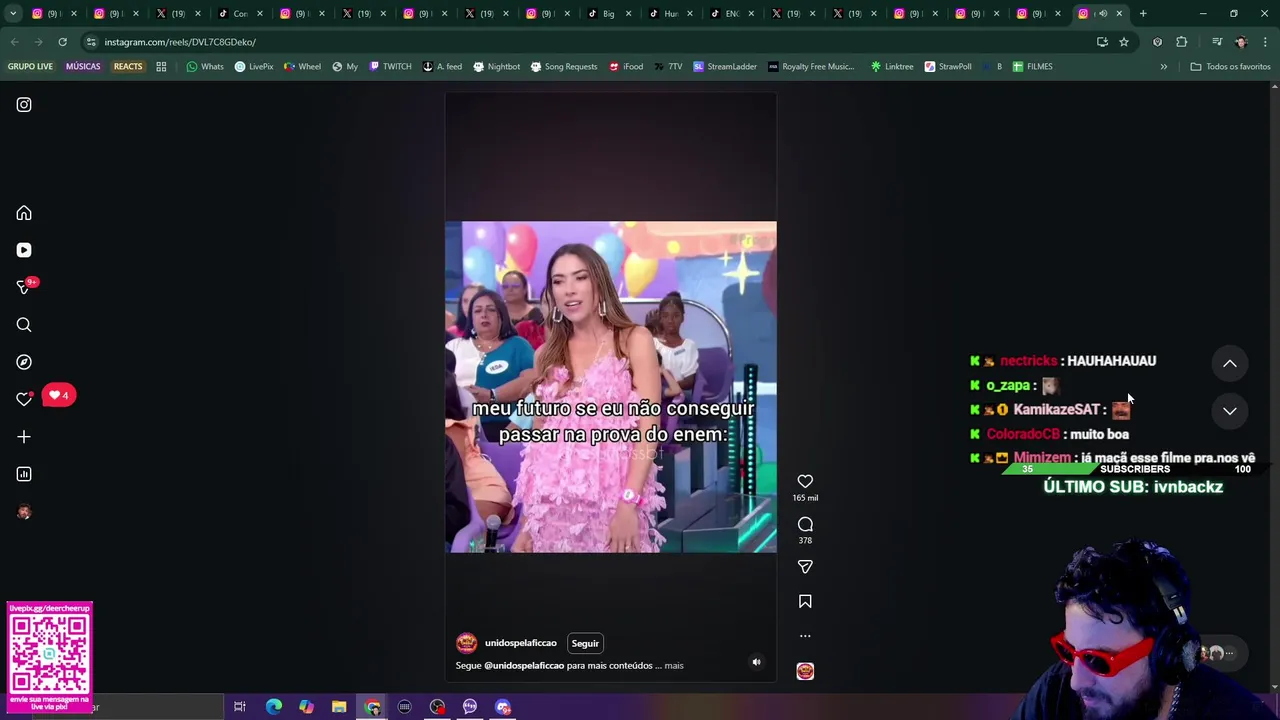Show more bookmarks chevron
The height and width of the screenshot is (720, 1280).
(x=1163, y=66)
